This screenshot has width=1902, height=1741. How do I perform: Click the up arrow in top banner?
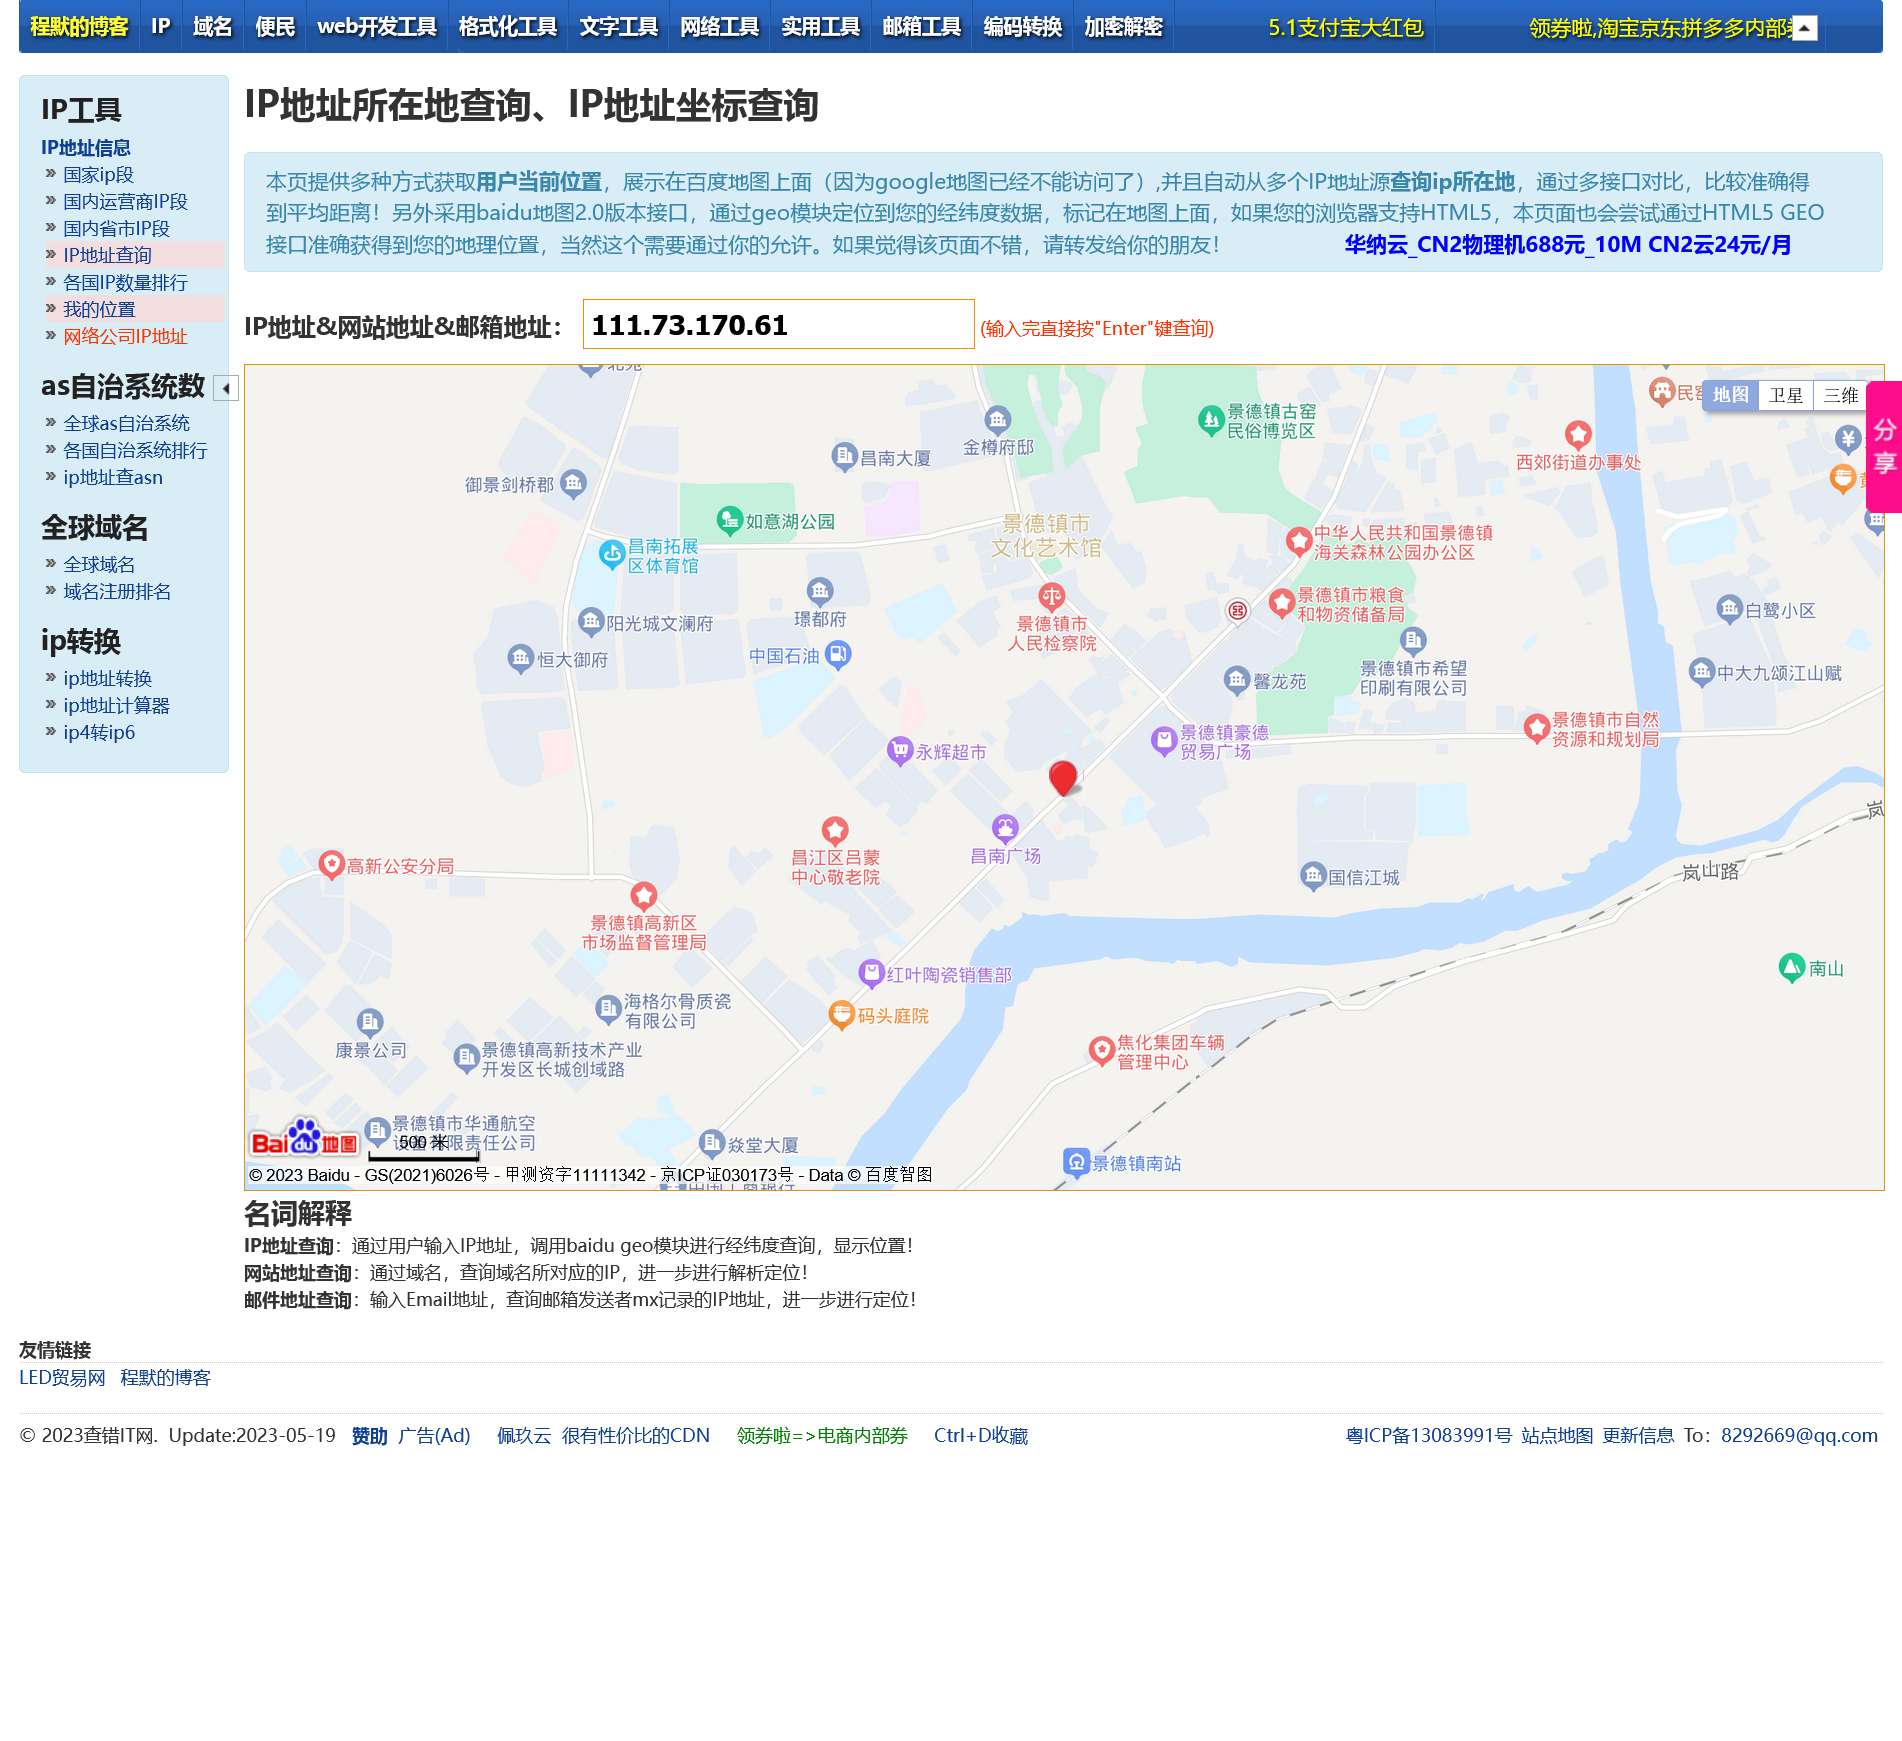pos(1804,28)
